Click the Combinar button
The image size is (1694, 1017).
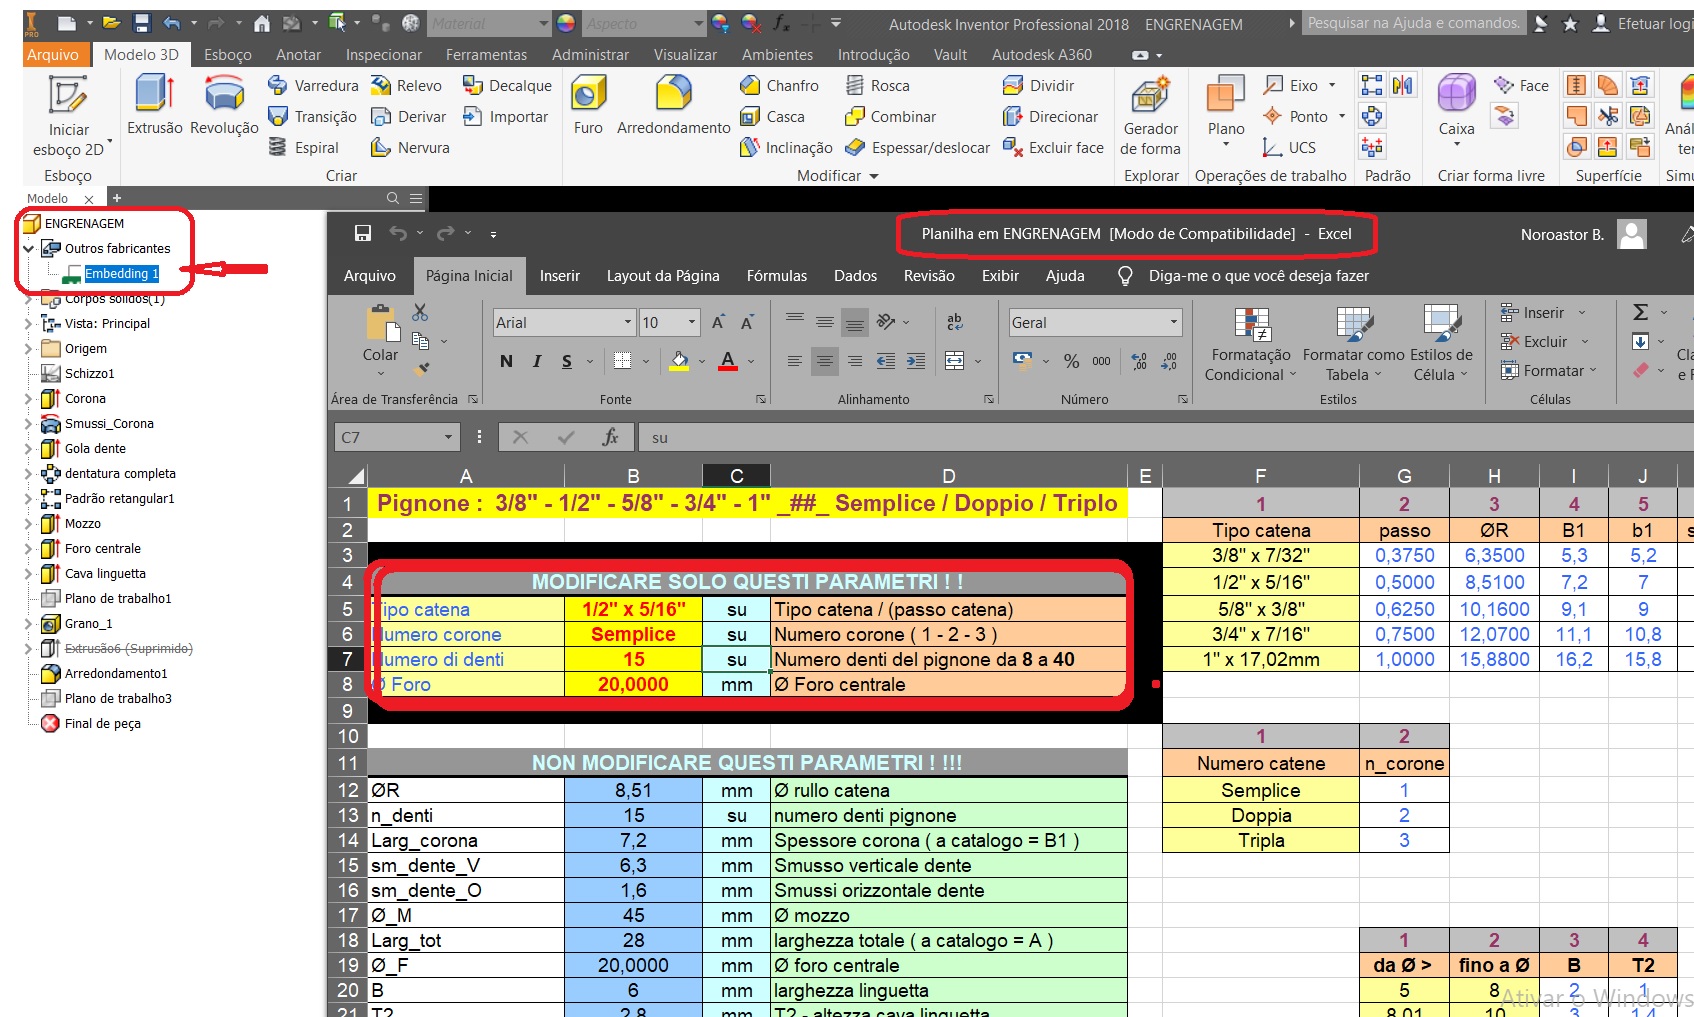tap(891, 117)
